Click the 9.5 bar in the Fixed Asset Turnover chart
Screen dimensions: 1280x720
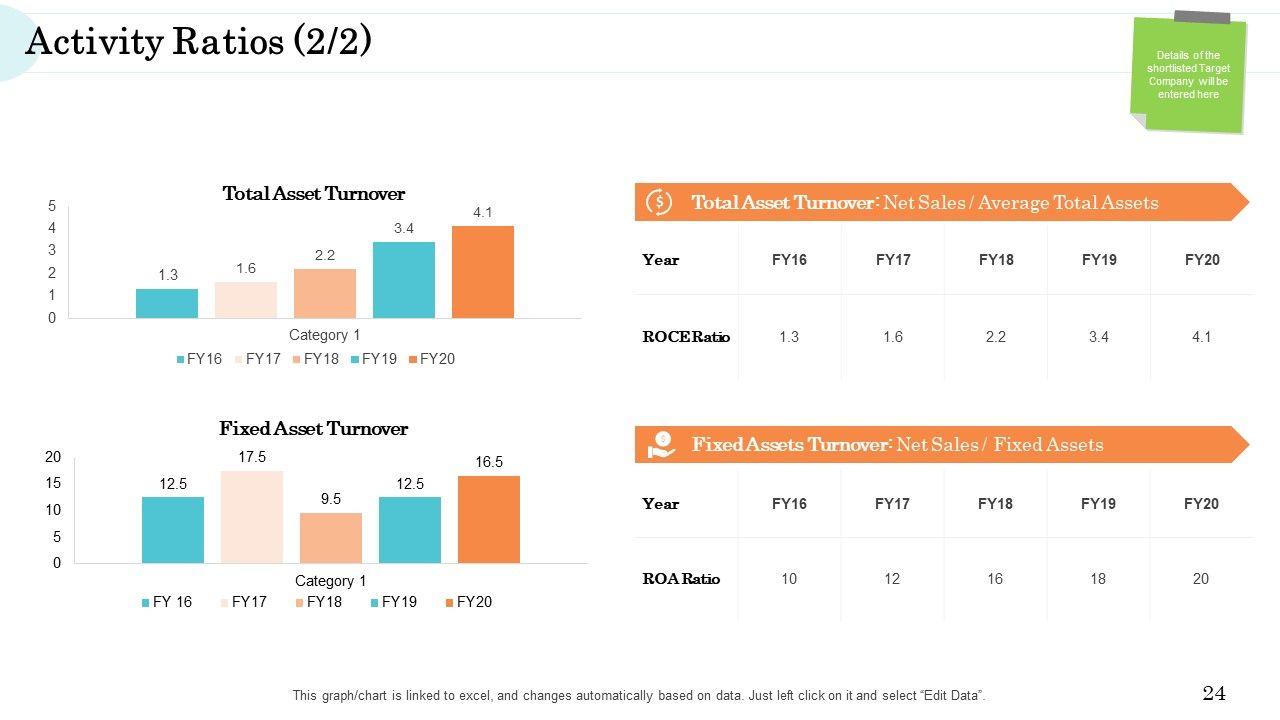coord(331,538)
